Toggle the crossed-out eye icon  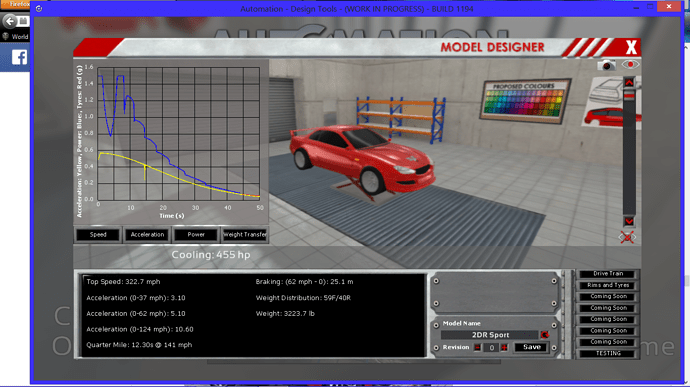click(x=627, y=237)
